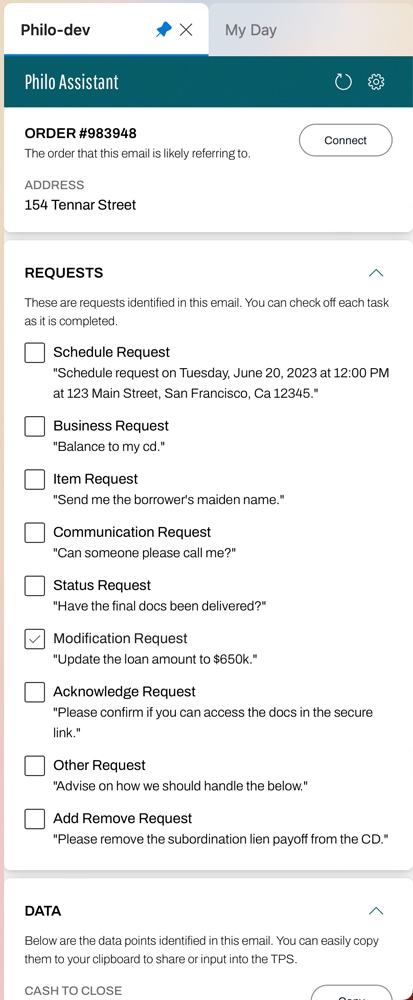Collapse the DATA section chevron
The height and width of the screenshot is (1000, 413).
(376, 911)
